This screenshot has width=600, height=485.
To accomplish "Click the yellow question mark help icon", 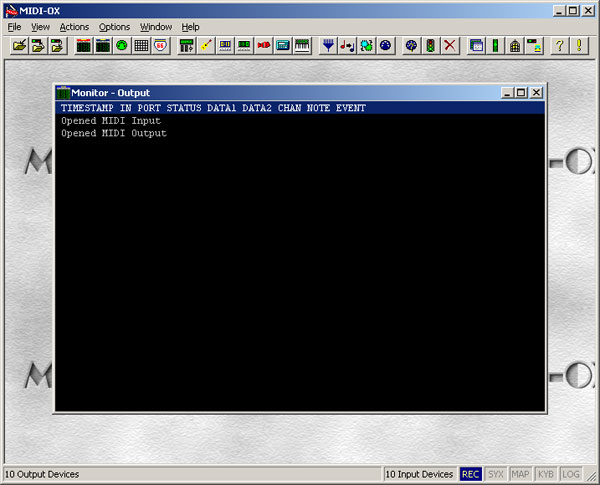I will coord(560,46).
